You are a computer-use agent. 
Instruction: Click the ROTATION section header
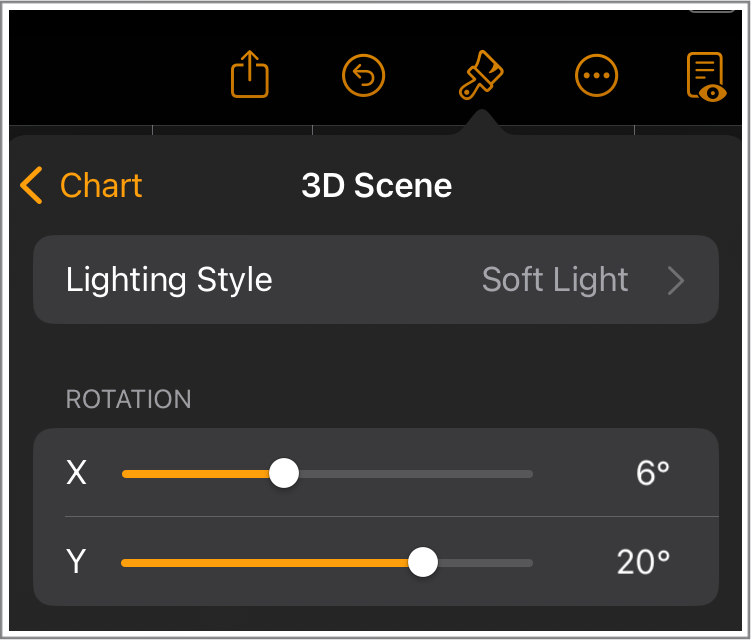(128, 399)
